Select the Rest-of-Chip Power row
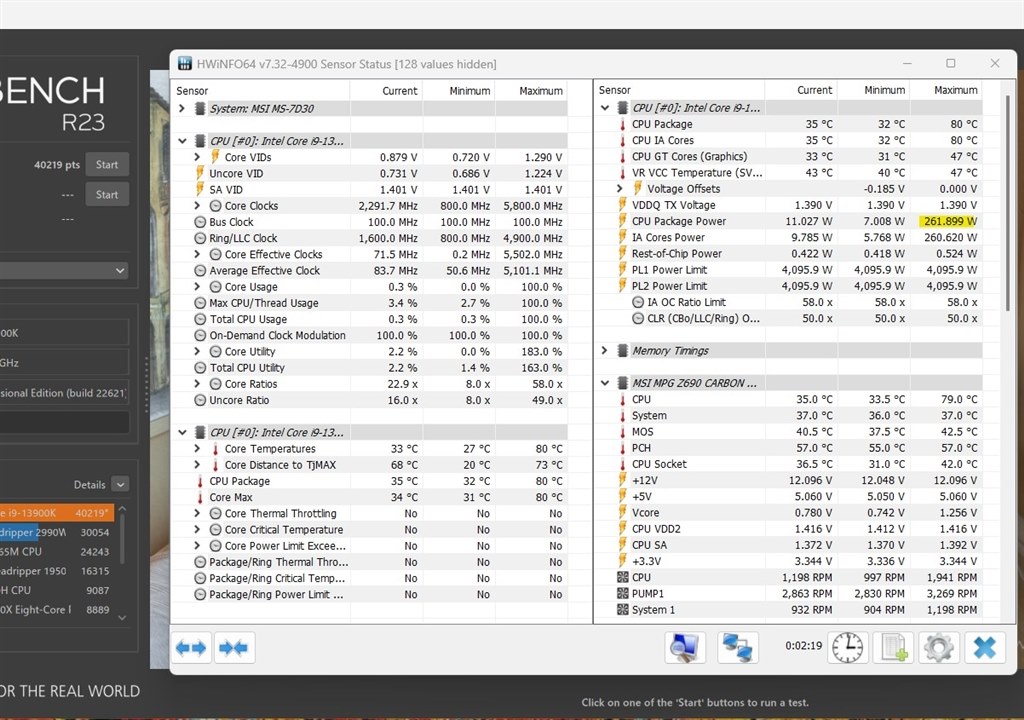 pyautogui.click(x=788, y=254)
